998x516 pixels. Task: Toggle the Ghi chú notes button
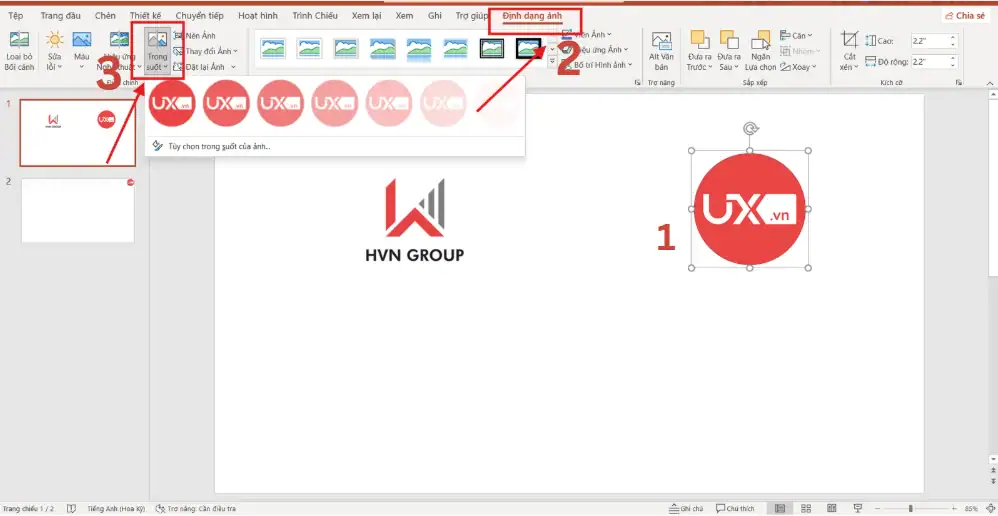pos(686,508)
